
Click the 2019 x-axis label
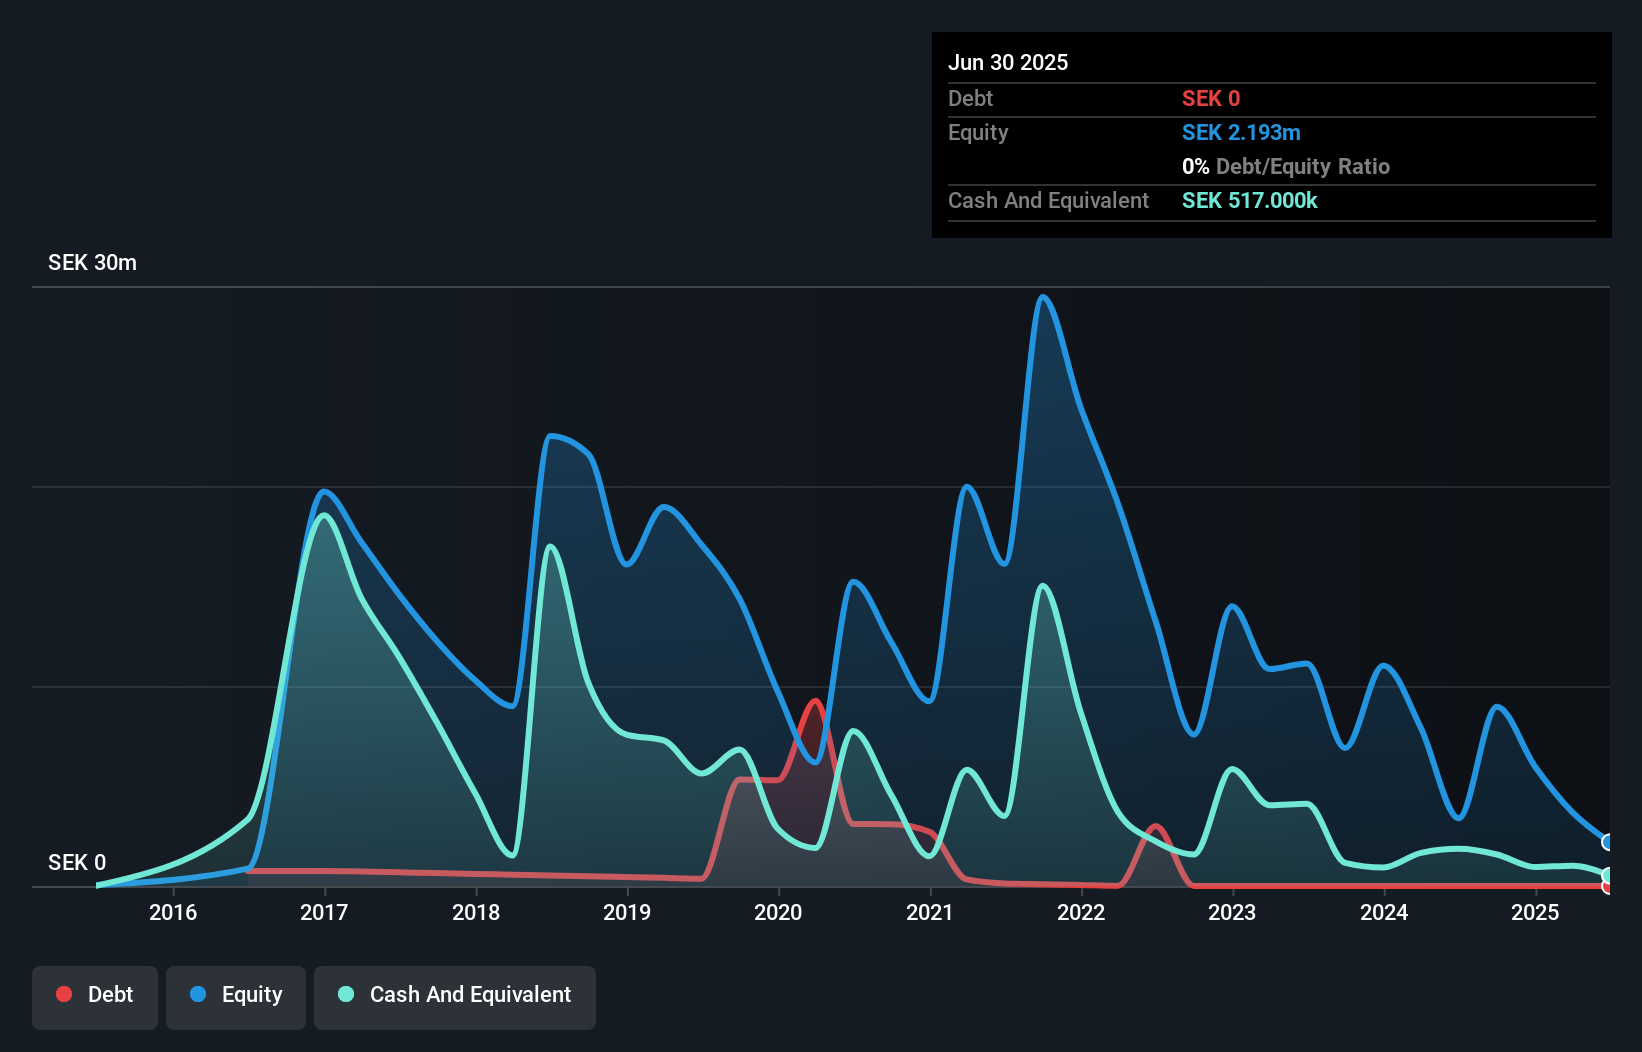click(627, 912)
